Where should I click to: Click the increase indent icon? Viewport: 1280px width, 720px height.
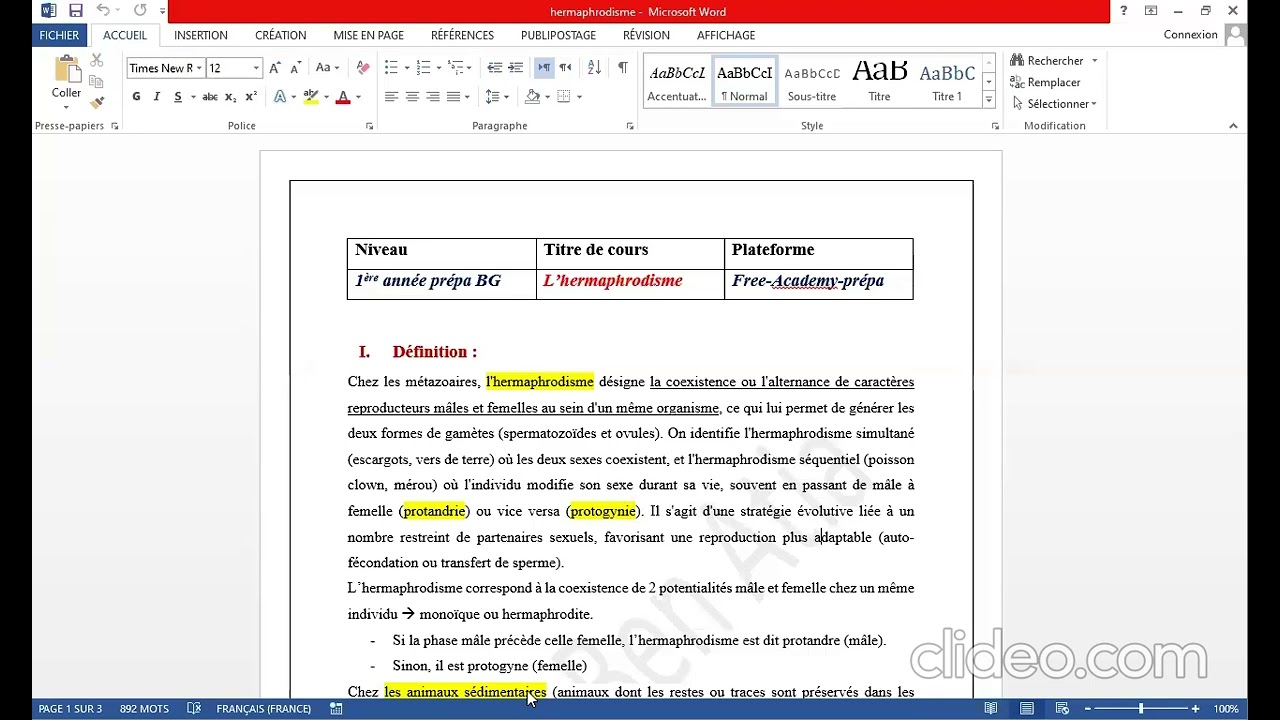pos(515,68)
